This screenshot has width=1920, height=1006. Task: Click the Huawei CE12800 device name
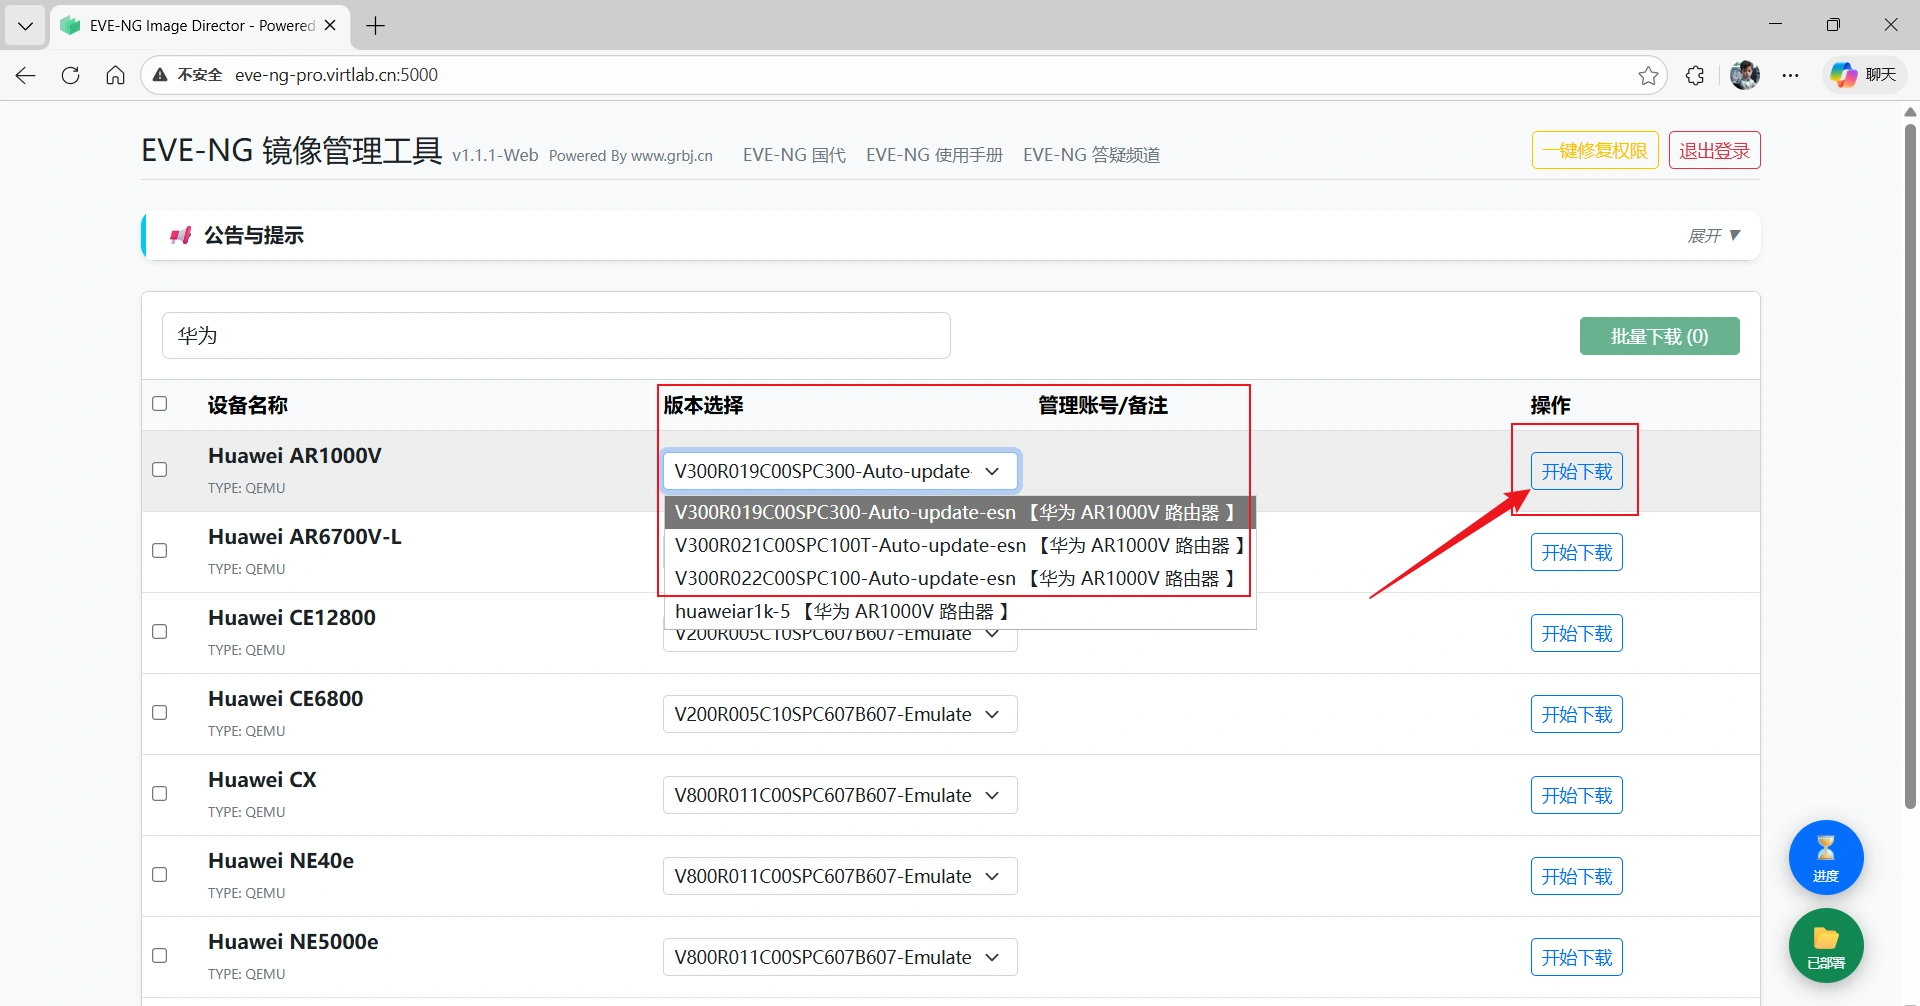pyautogui.click(x=292, y=617)
